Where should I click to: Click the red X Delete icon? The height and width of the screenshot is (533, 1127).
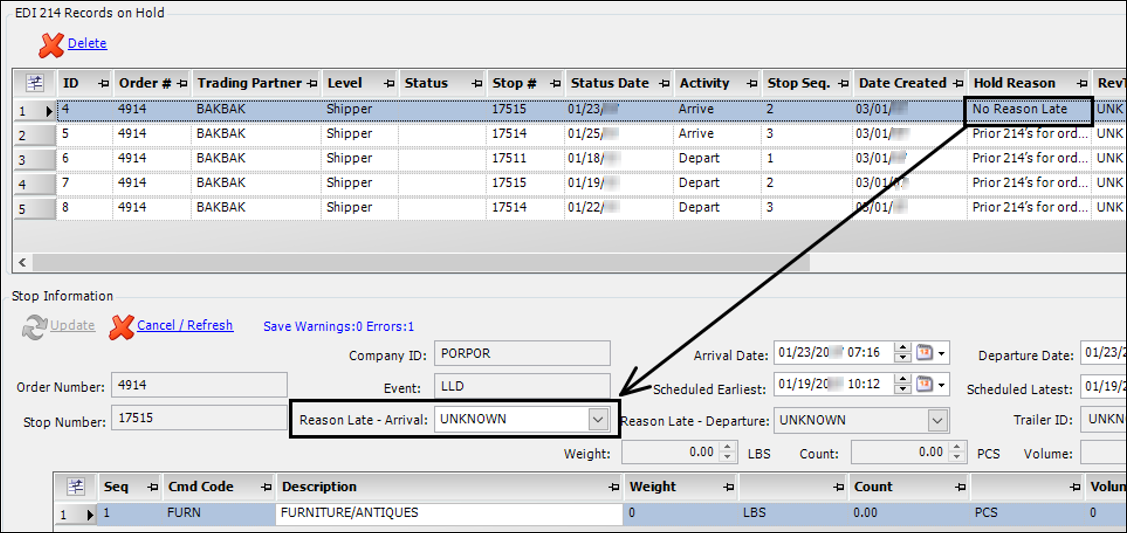pyautogui.click(x=51, y=44)
